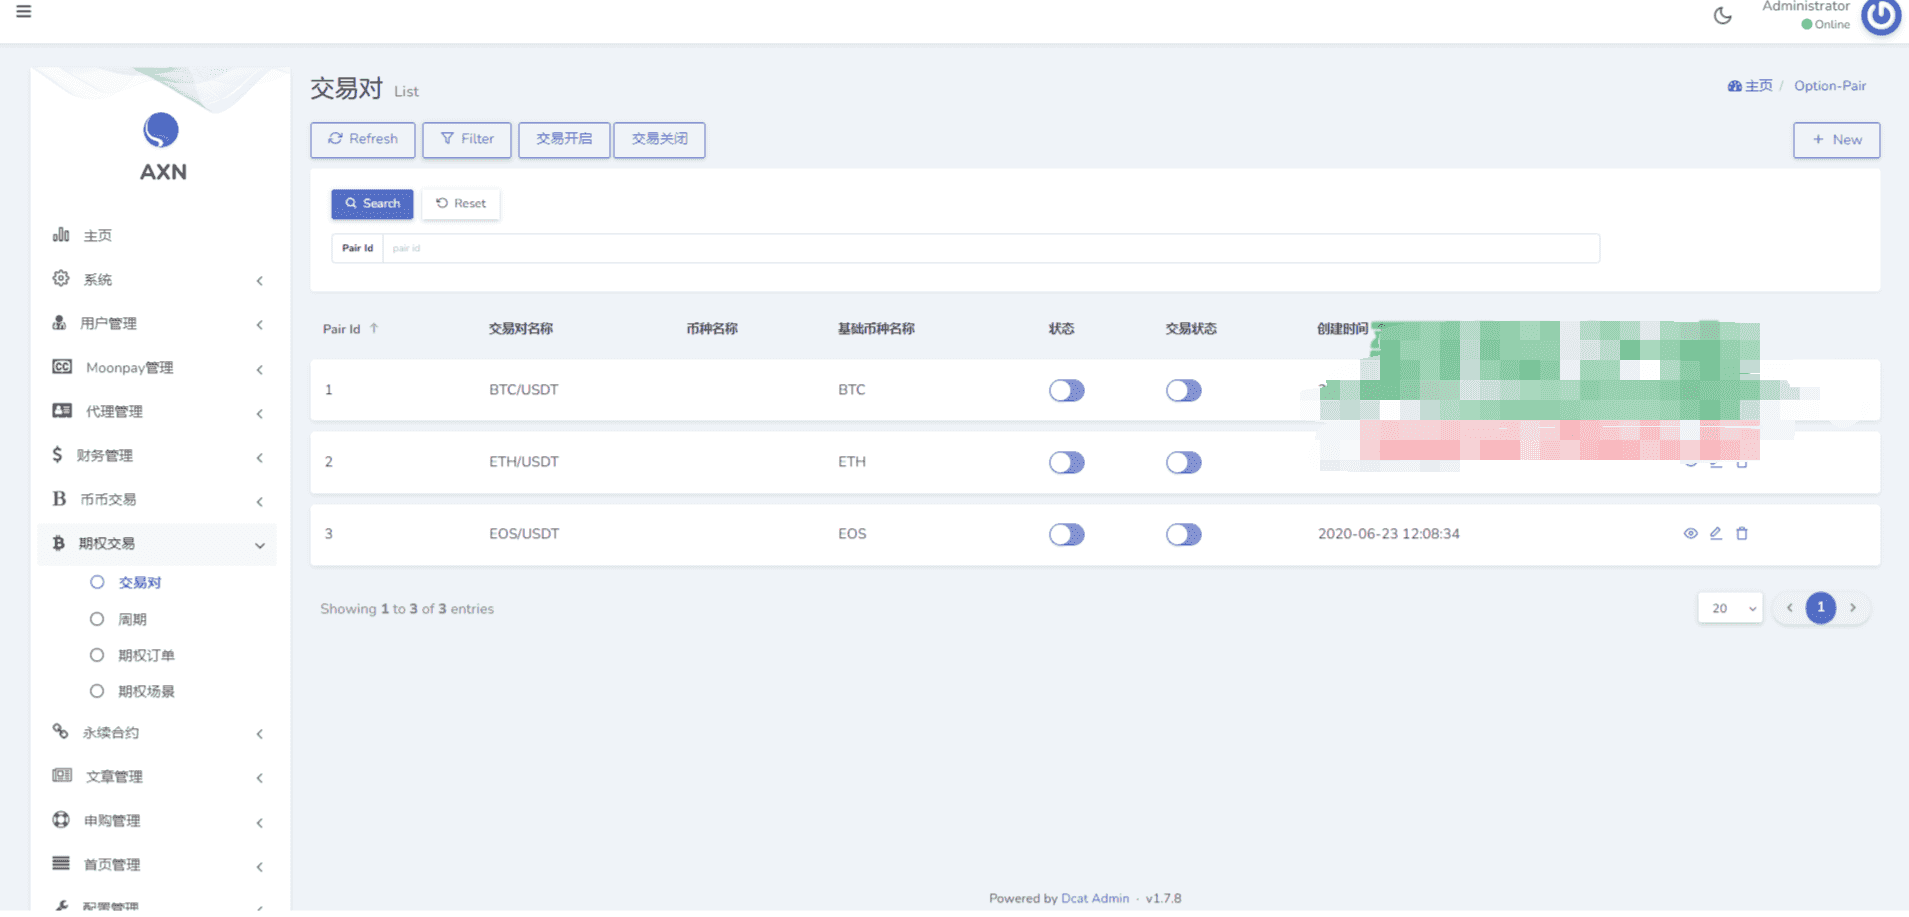Open the hamburger sidebar menu

pyautogui.click(x=24, y=12)
